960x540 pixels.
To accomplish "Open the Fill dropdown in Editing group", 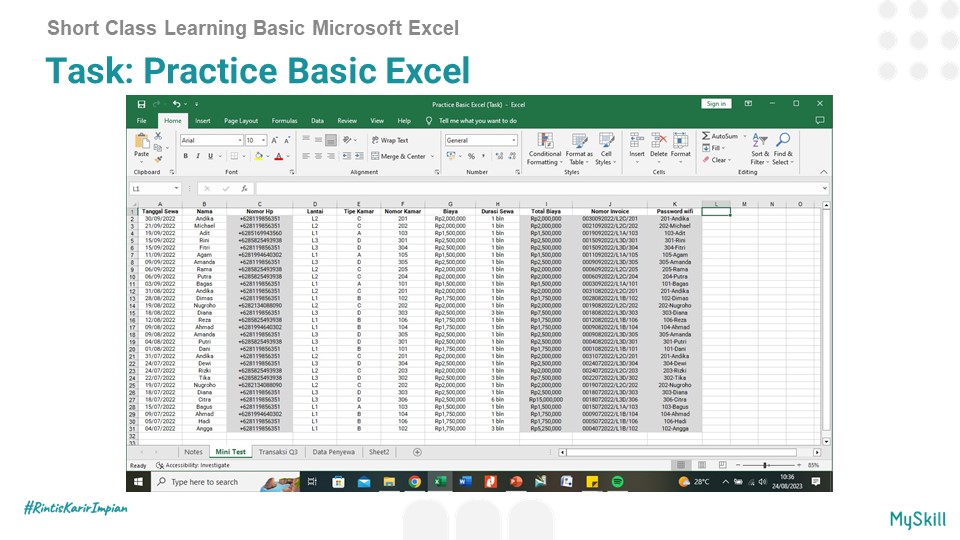I will [713, 148].
